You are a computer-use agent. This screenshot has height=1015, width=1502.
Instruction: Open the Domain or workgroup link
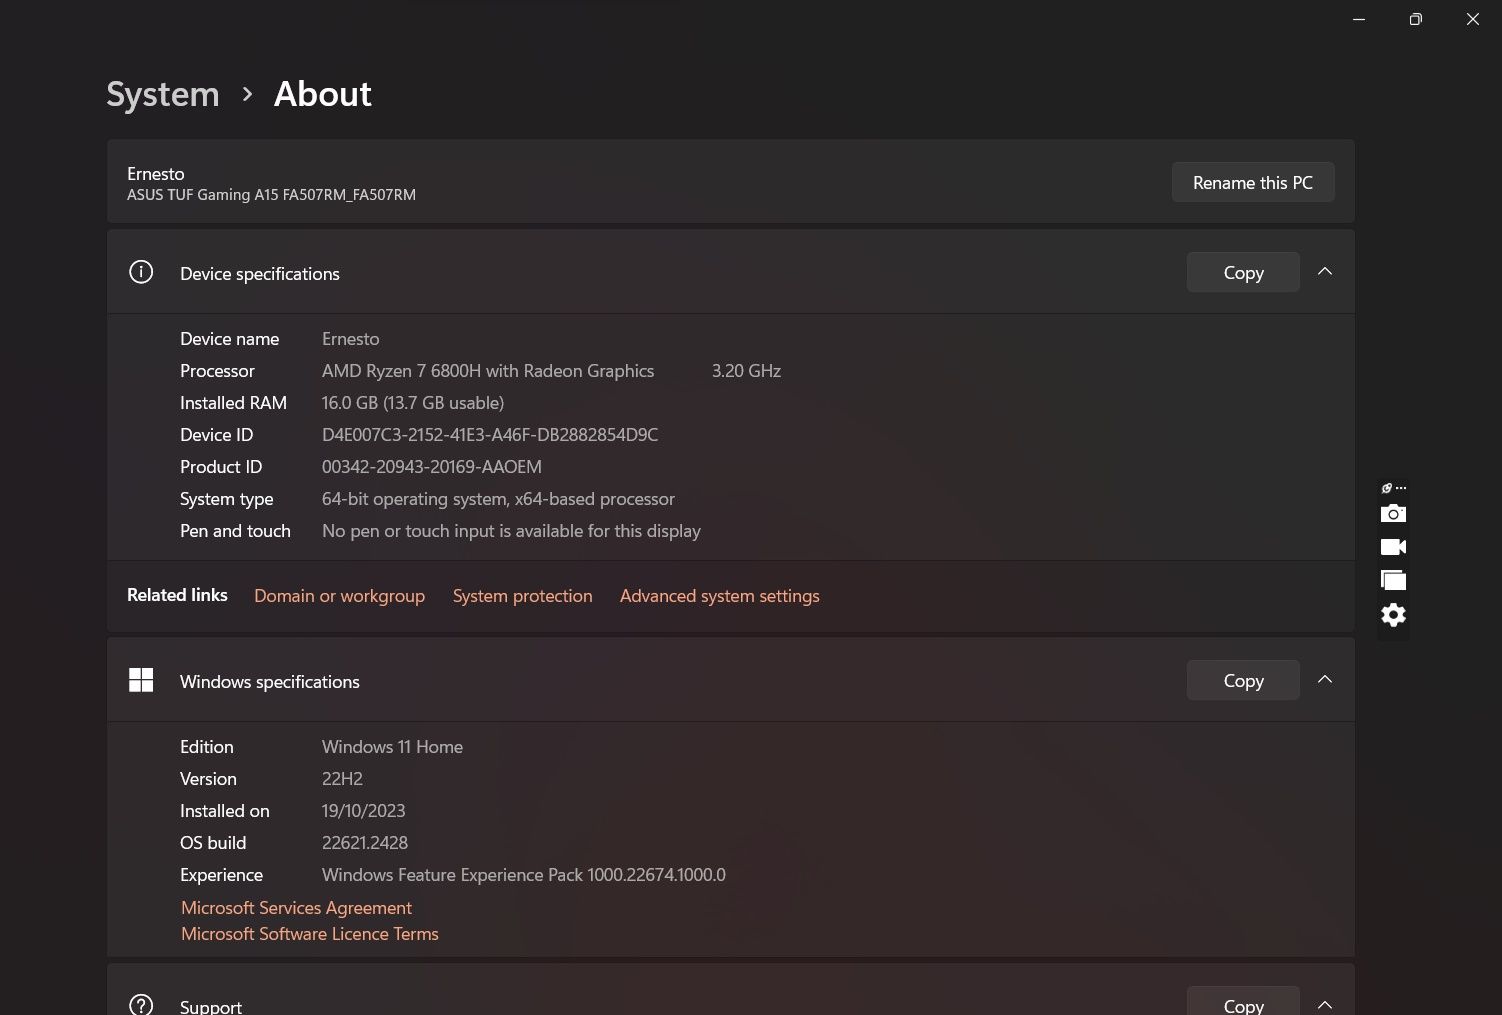pyautogui.click(x=339, y=595)
